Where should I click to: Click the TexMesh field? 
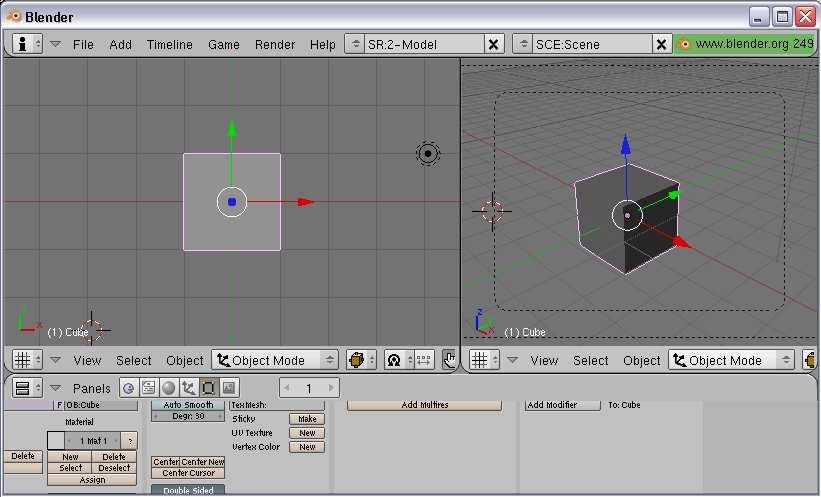278,405
